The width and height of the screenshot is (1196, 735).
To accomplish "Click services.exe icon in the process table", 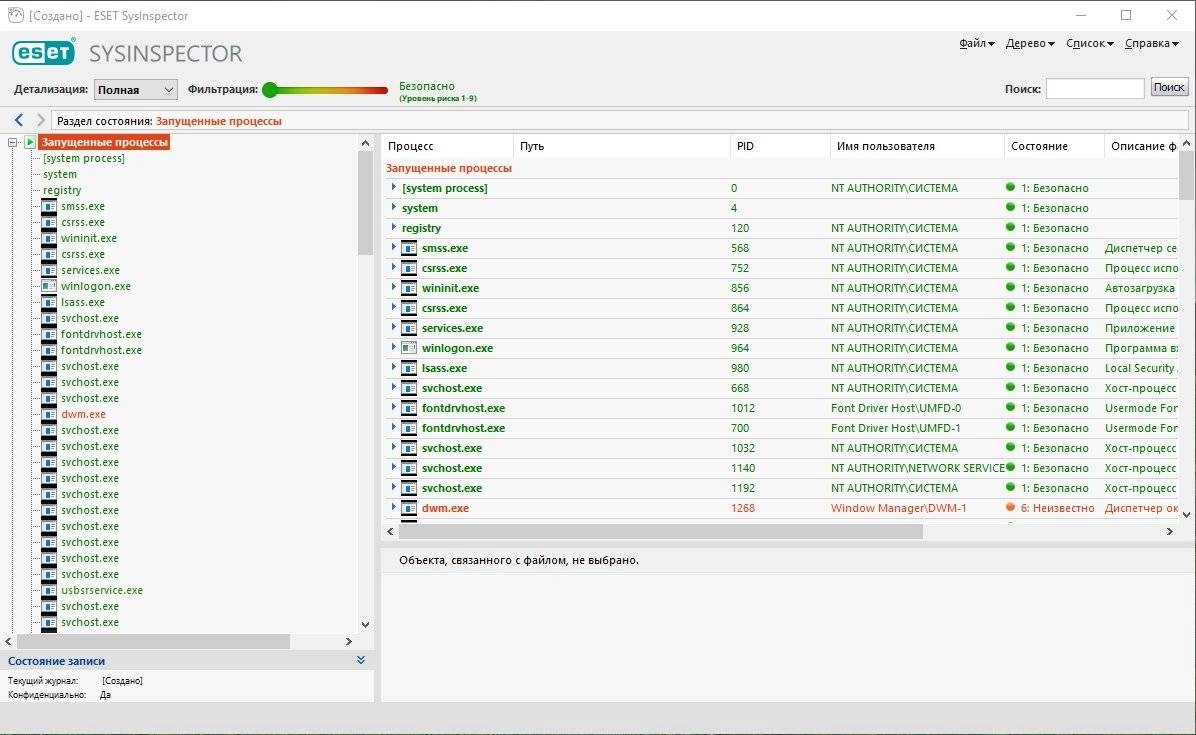I will (409, 328).
